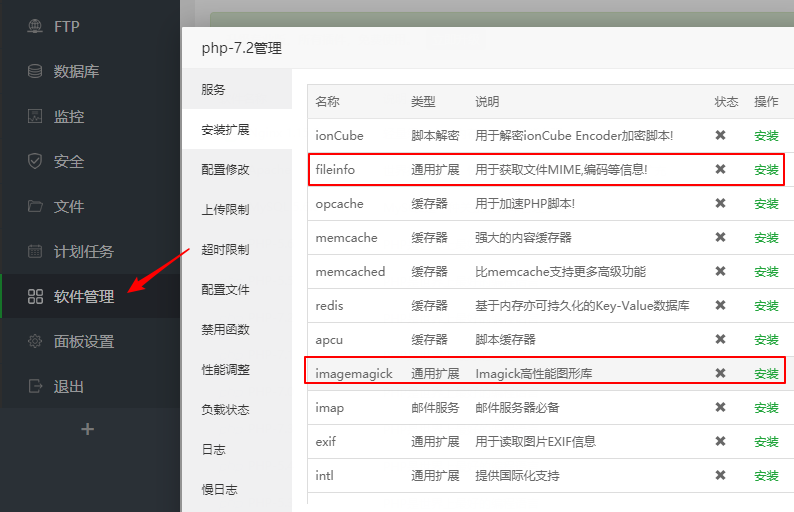Click the 'php-7.2管理' dialog title
The height and width of the screenshot is (512, 794).
242,48
